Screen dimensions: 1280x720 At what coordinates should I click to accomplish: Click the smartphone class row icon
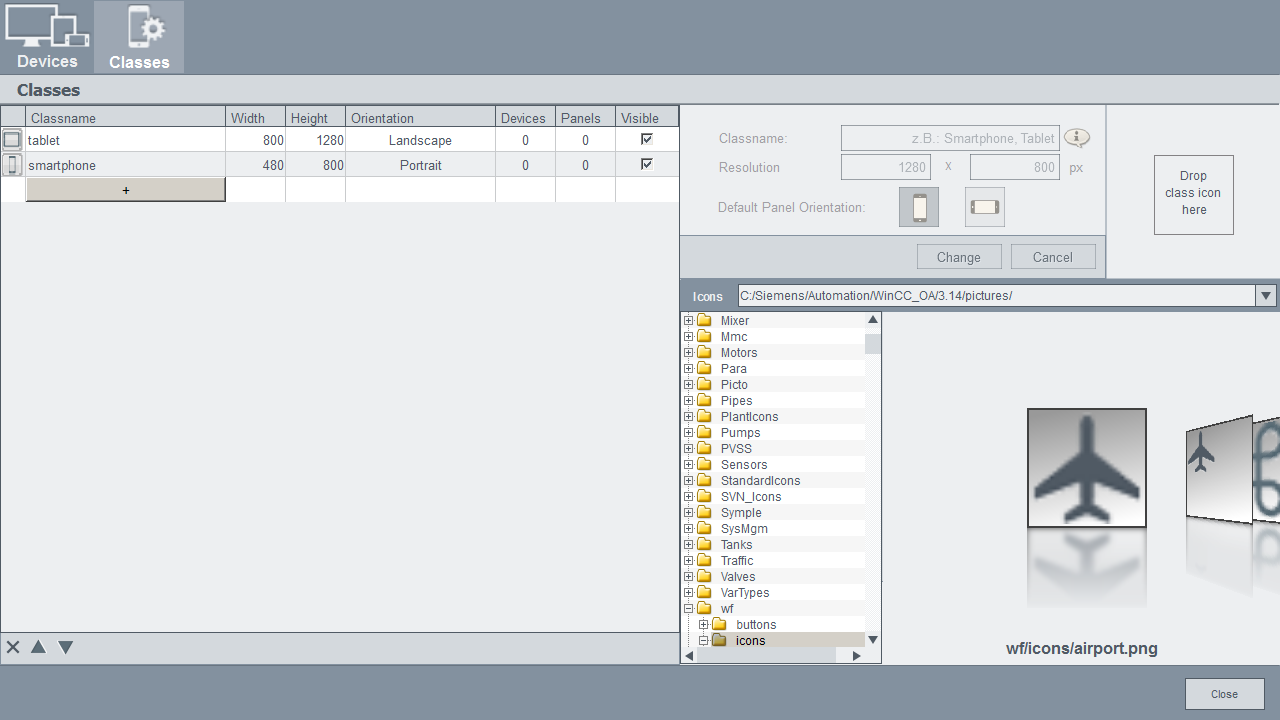pos(12,165)
